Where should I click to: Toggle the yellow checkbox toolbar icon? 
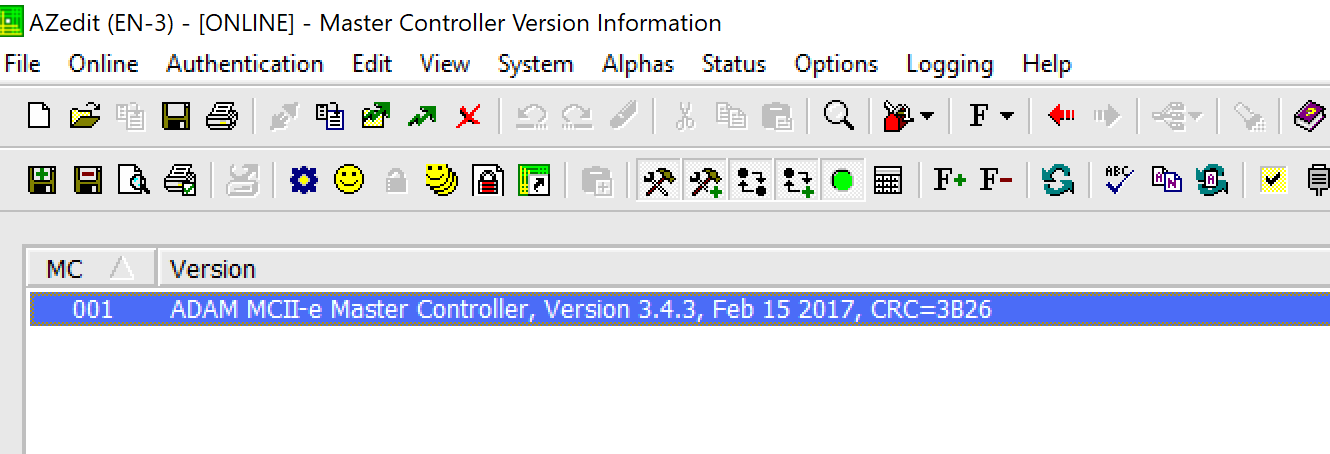pos(1272,181)
